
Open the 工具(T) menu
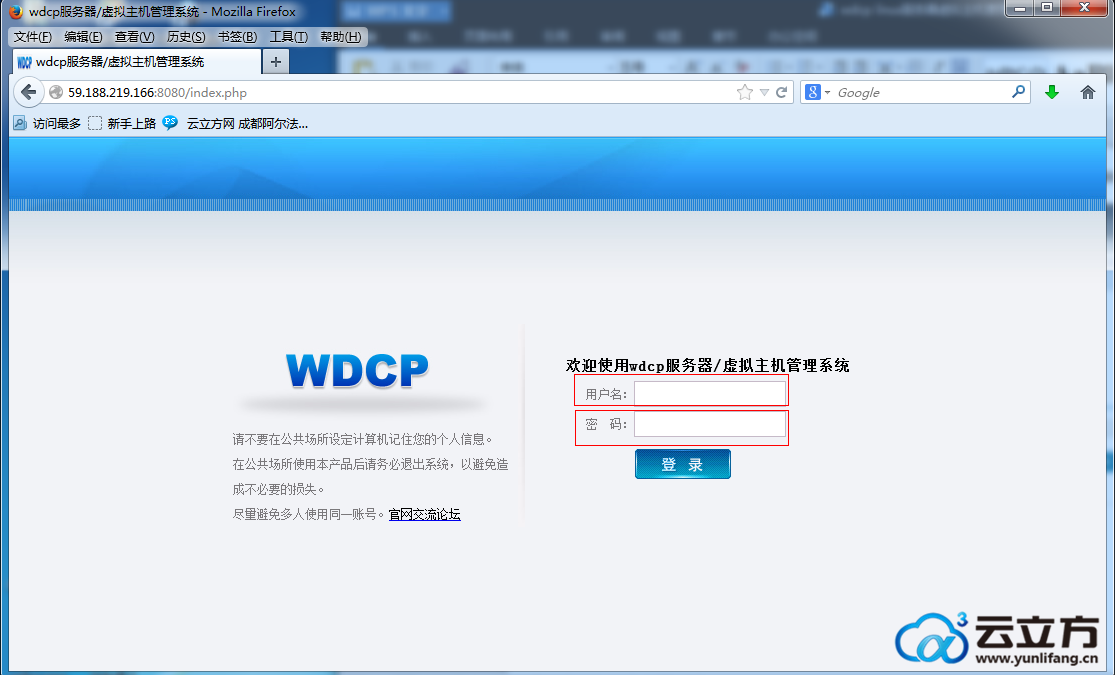289,37
